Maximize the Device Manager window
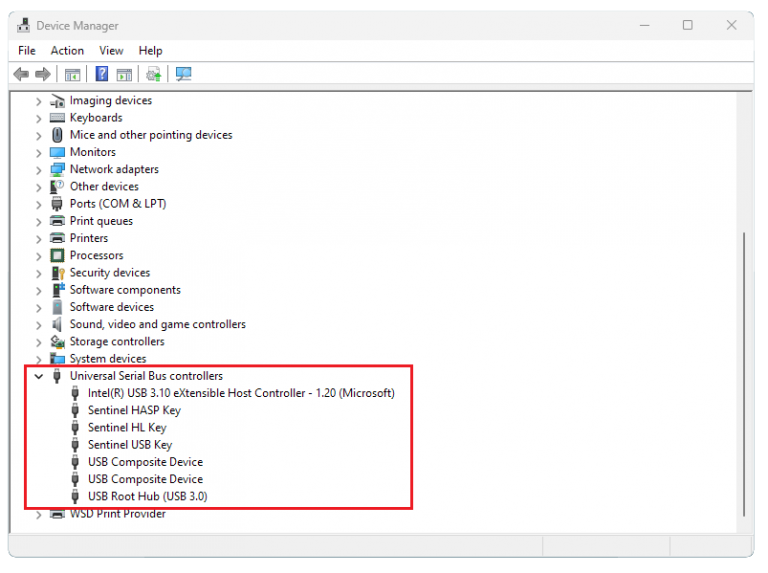The height and width of the screenshot is (573, 768). click(688, 25)
